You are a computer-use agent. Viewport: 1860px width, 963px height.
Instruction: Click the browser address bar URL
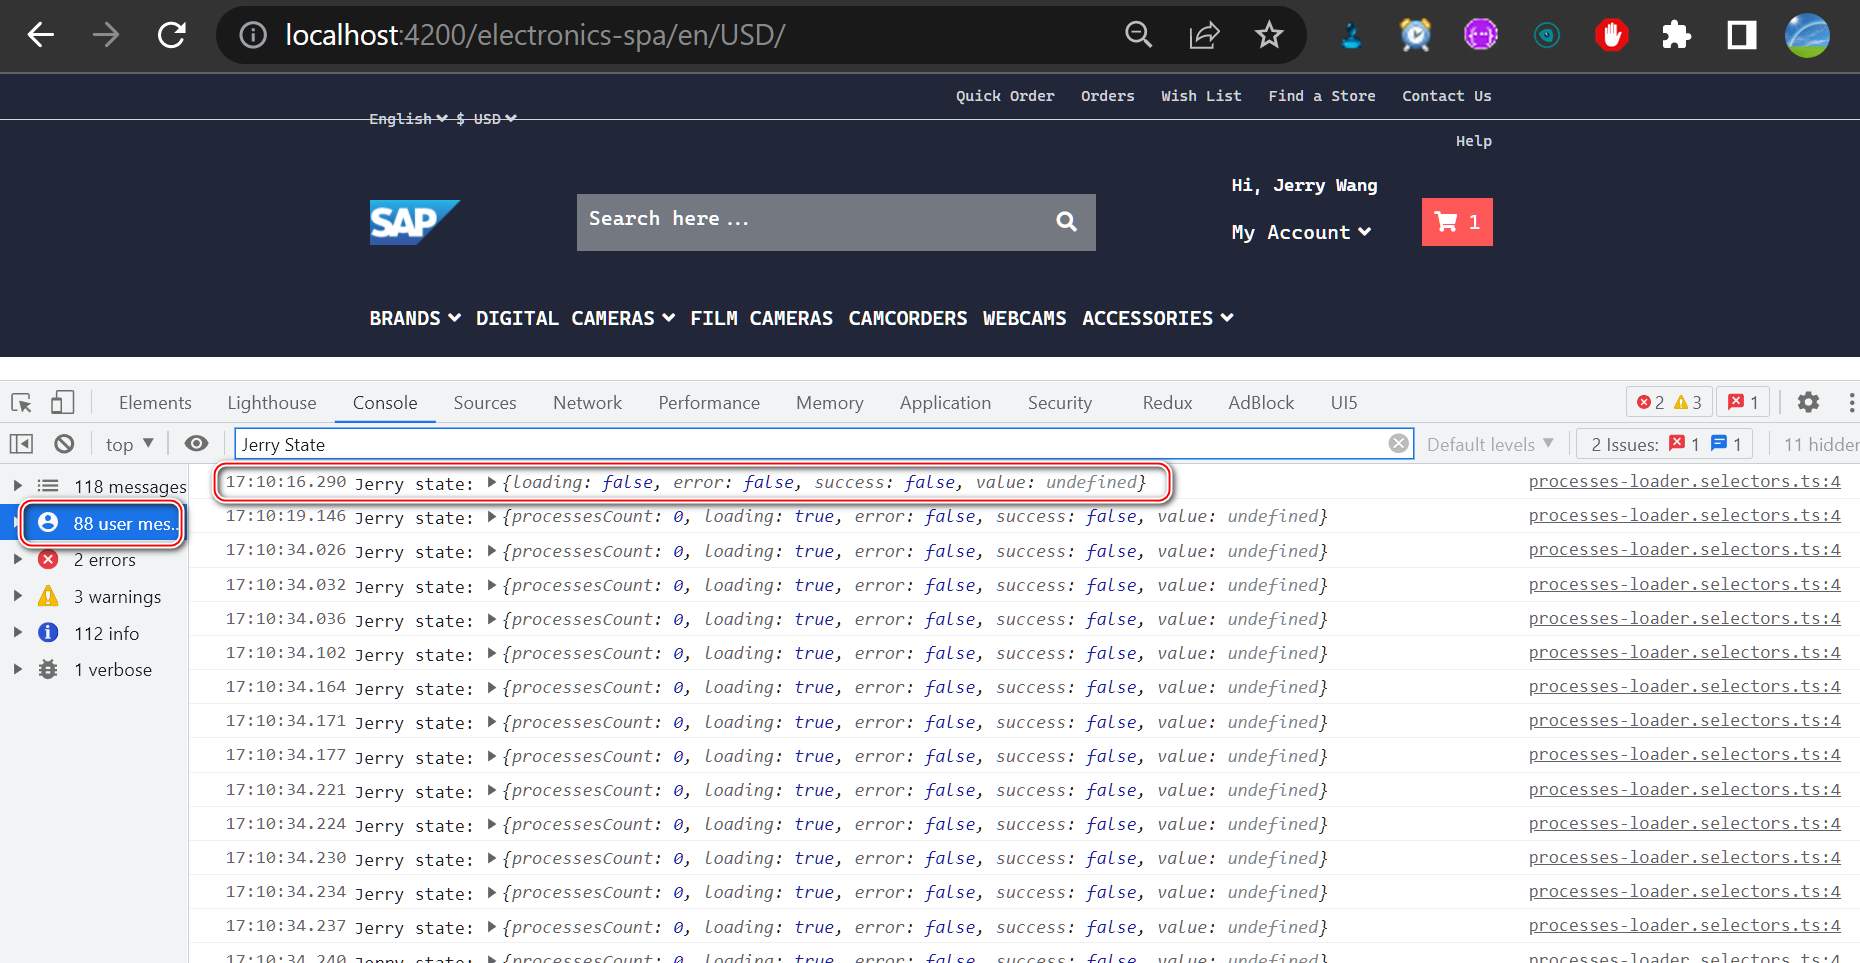[x=535, y=36]
